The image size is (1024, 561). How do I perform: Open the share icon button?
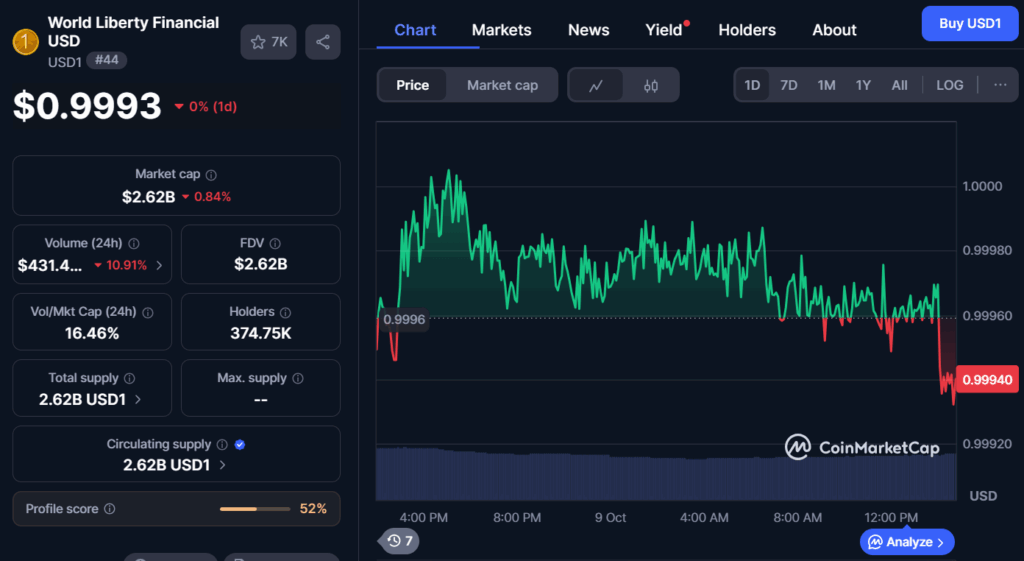323,42
